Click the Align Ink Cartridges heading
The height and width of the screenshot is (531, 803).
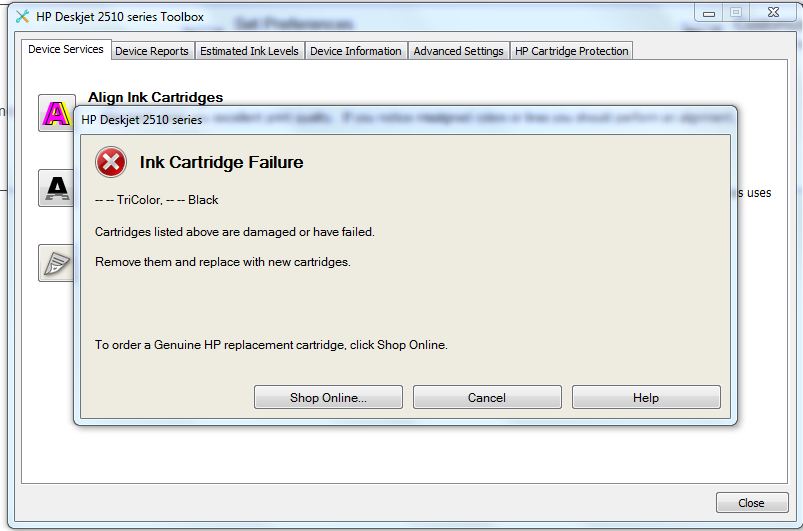[x=156, y=97]
